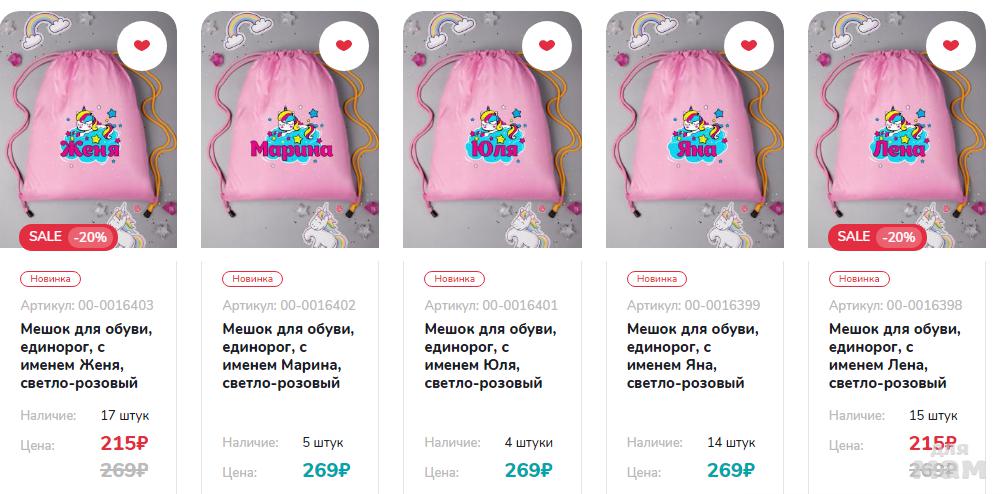Add Женя shoe bag to favorites heart
This screenshot has width=1002, height=494.
click(x=142, y=45)
